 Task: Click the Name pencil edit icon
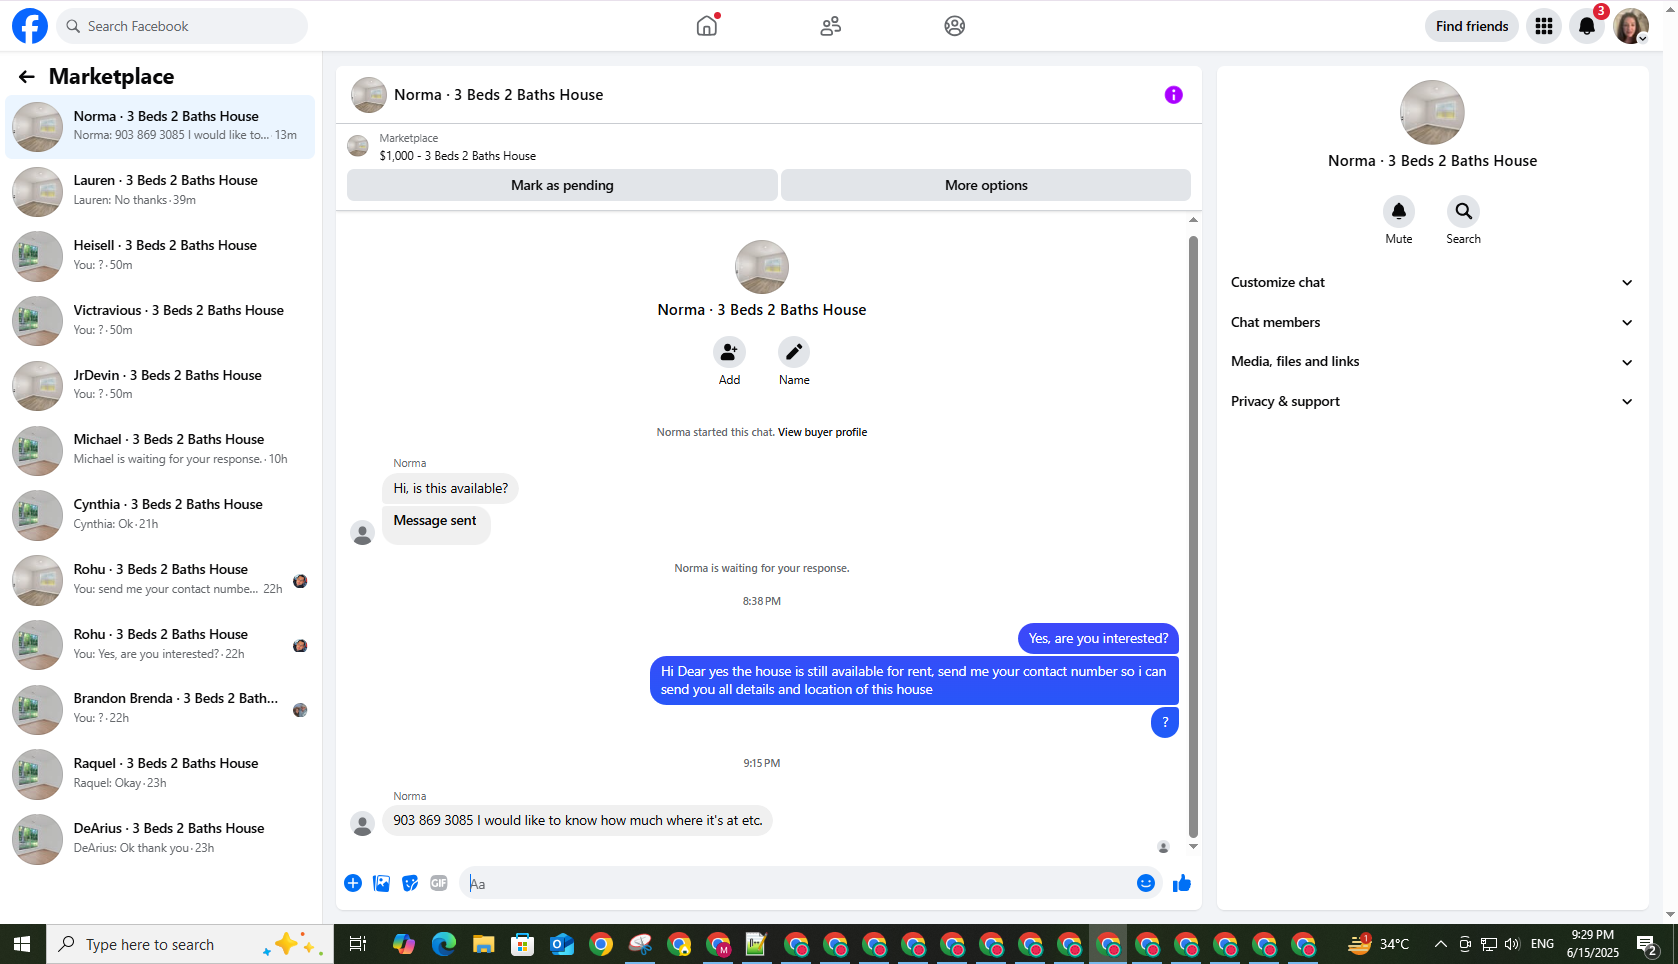pos(794,352)
